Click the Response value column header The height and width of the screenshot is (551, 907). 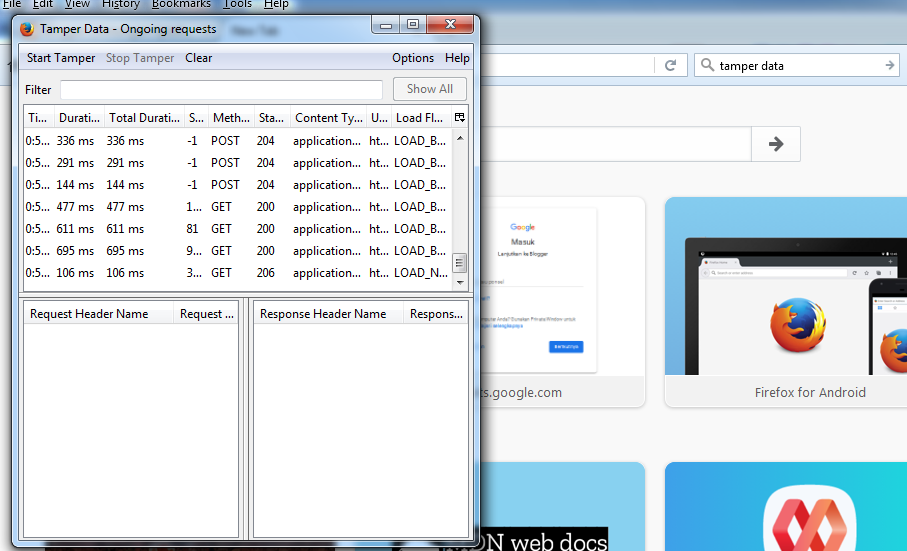(436, 313)
